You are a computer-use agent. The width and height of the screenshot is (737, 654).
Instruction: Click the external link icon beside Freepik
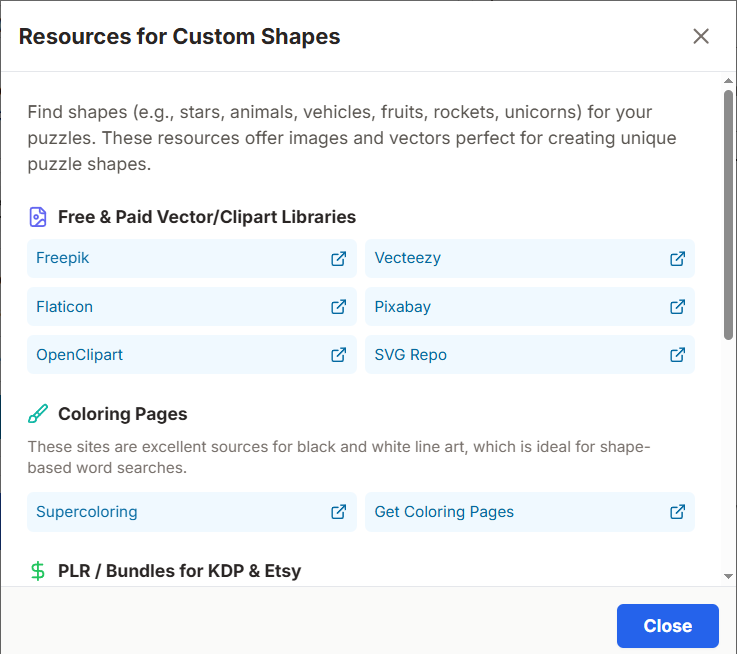point(338,258)
